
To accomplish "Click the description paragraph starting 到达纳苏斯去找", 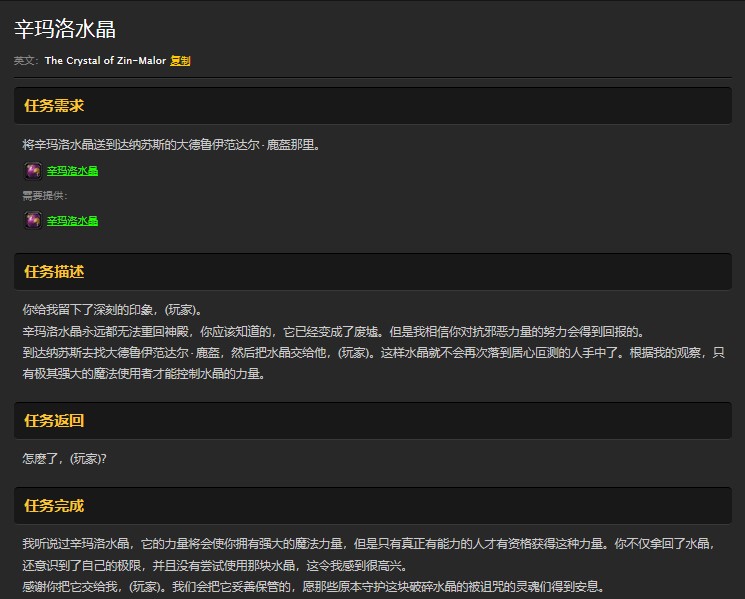I will 372,352.
